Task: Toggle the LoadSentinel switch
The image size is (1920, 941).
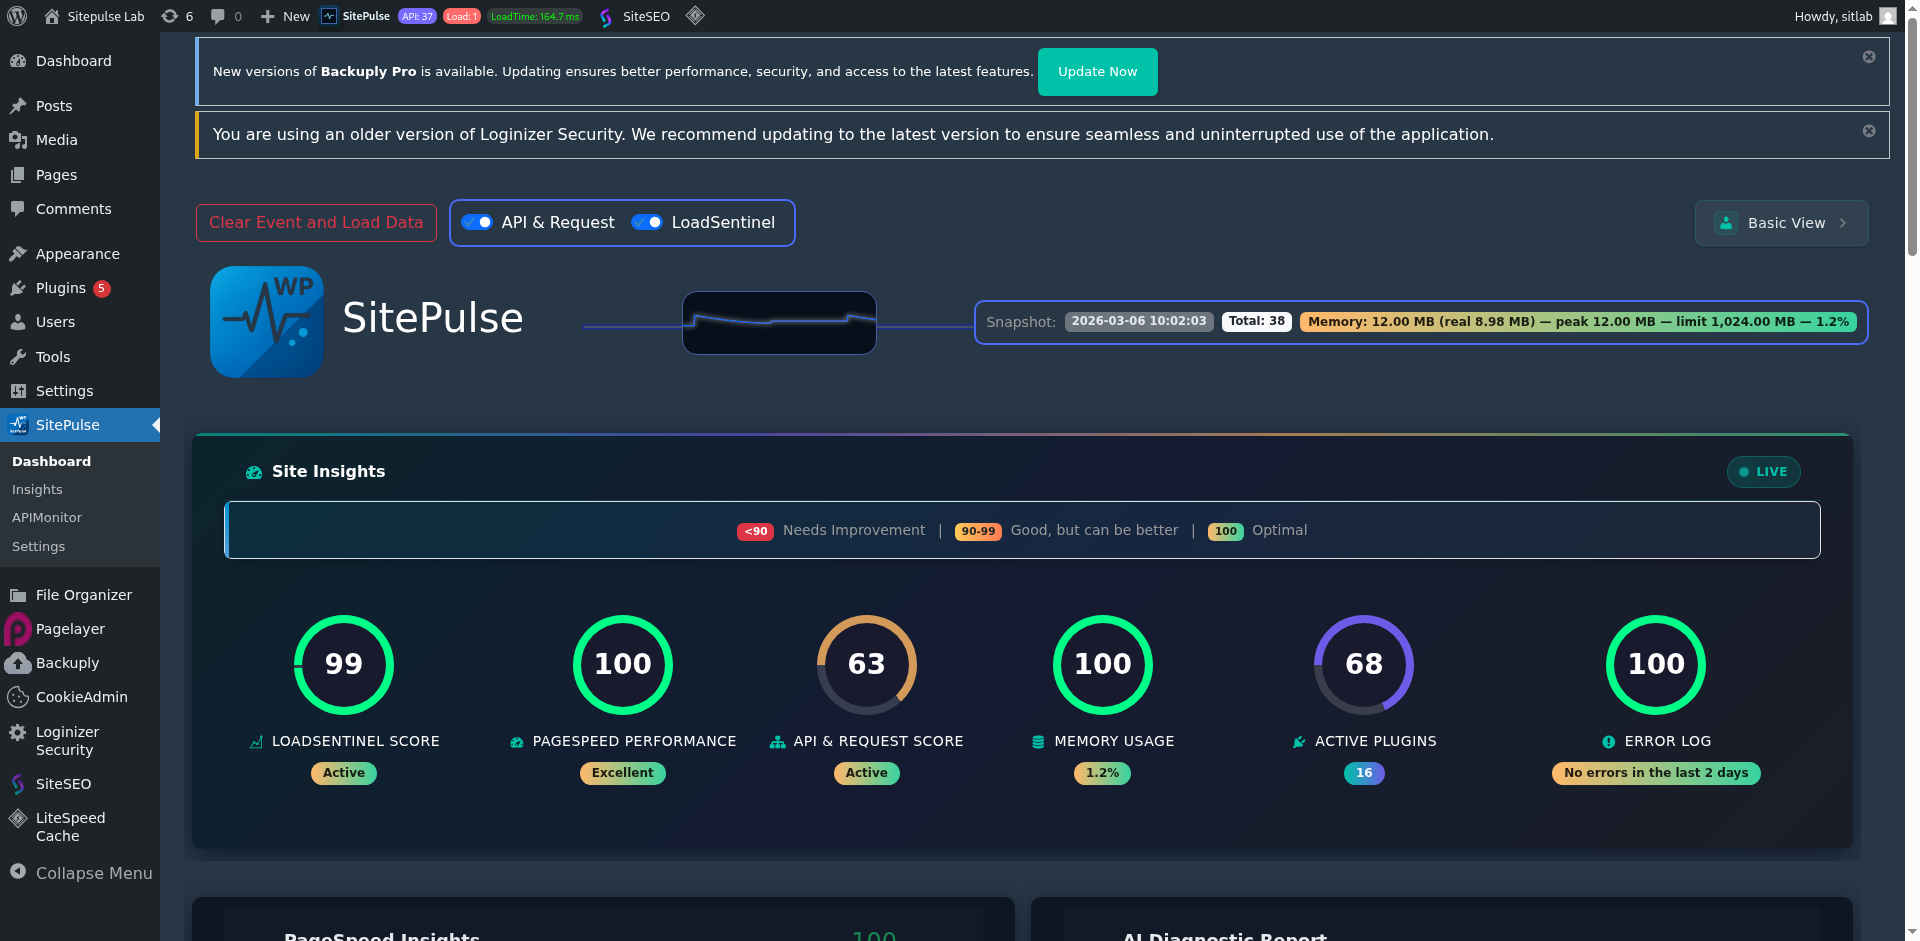Action: point(647,222)
